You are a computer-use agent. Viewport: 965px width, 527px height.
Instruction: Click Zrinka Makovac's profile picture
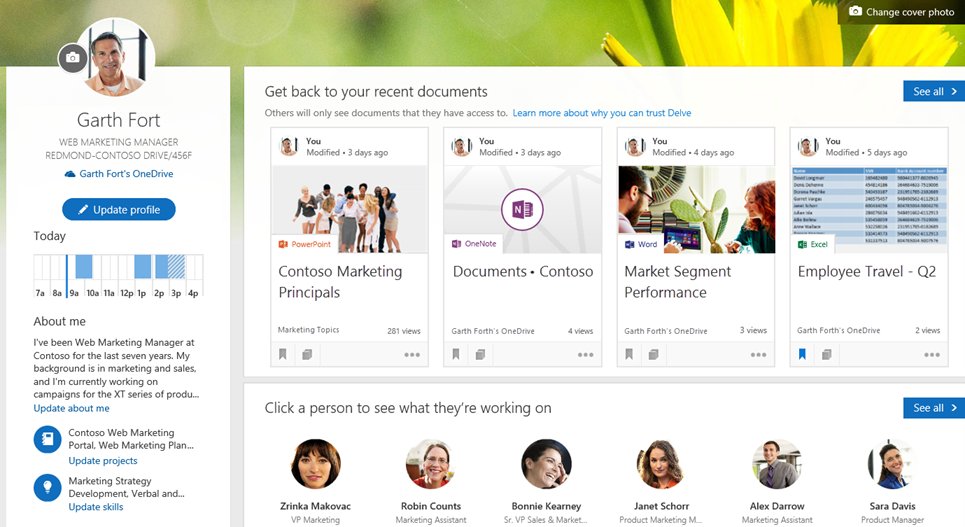[316, 464]
